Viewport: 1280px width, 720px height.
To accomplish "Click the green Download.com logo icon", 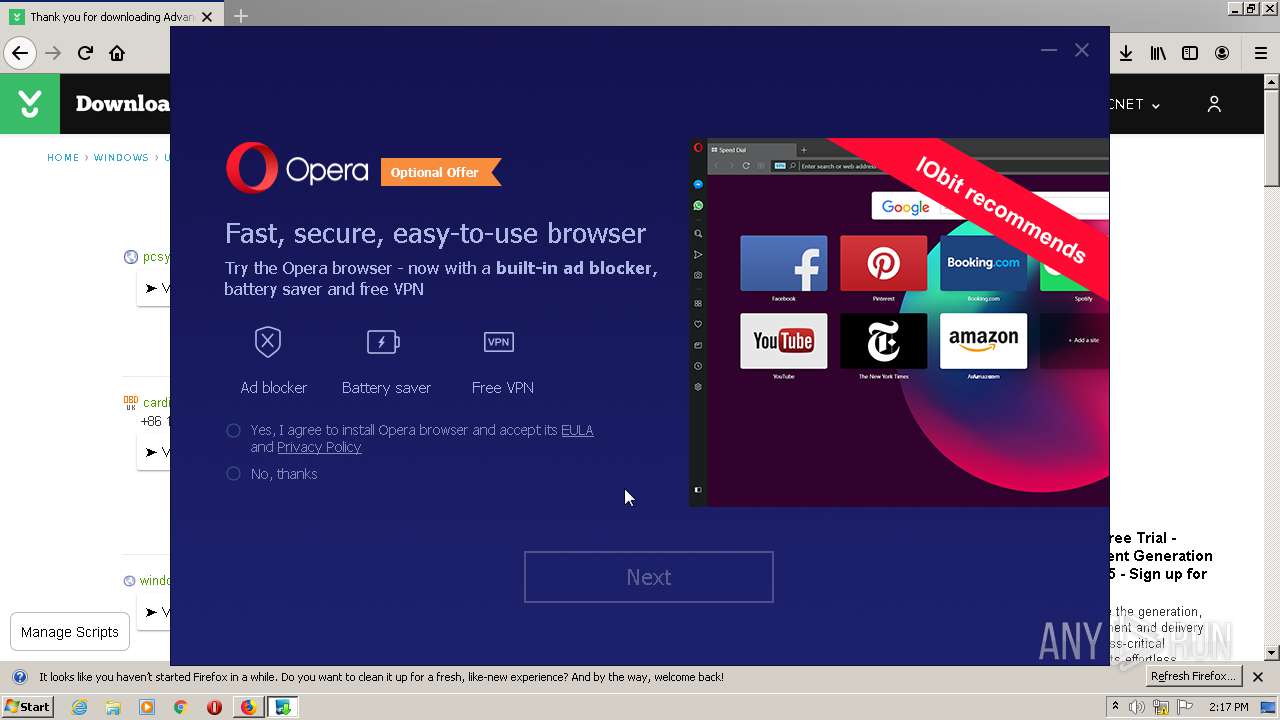I will (x=30, y=104).
